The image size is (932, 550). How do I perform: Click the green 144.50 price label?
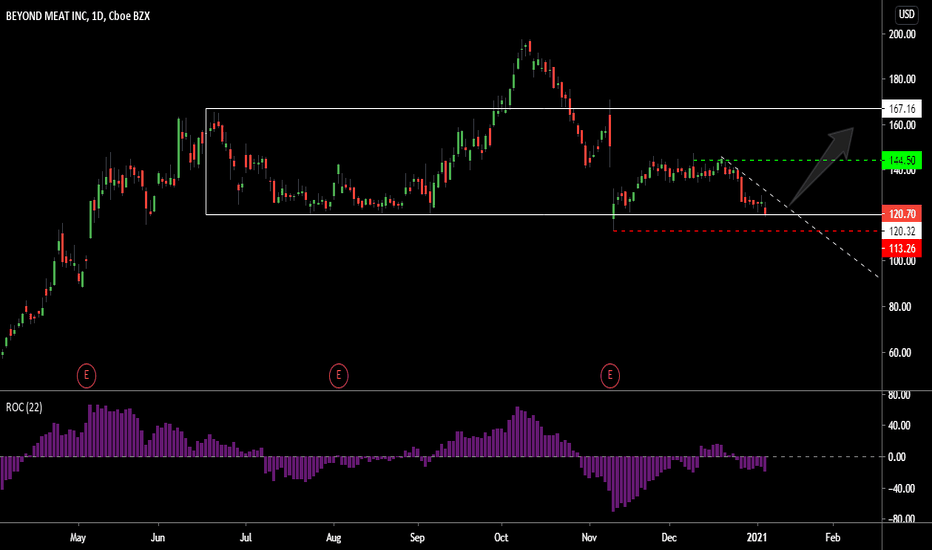pos(902,161)
